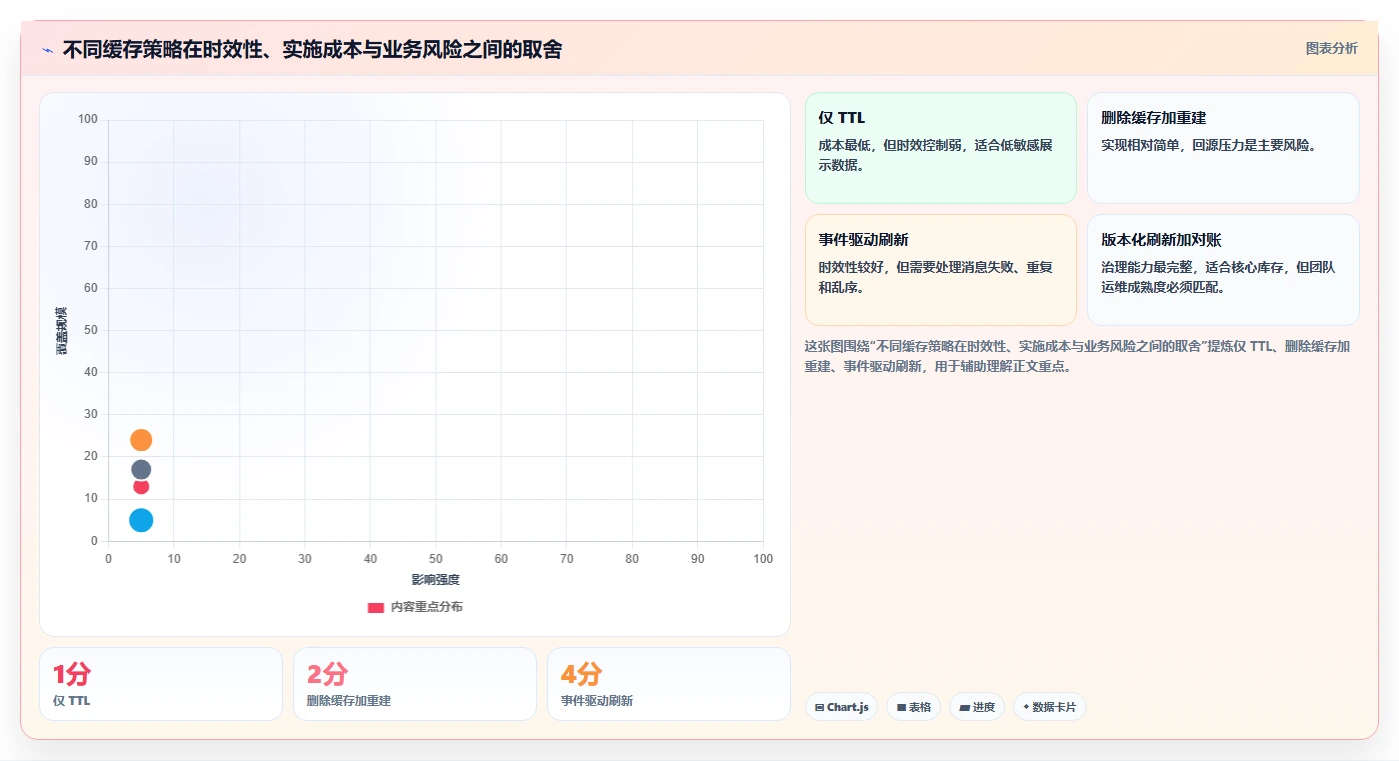Click the lightning bolt icon in the title

pyautogui.click(x=48, y=50)
